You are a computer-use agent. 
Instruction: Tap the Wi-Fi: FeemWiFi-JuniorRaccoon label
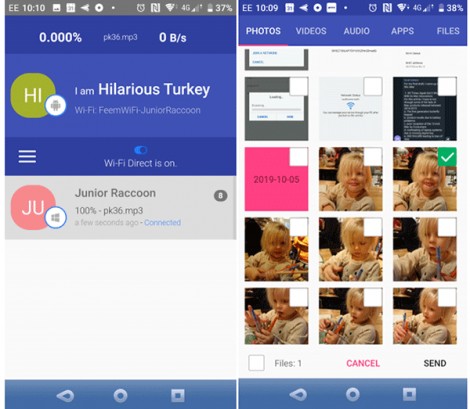click(138, 110)
